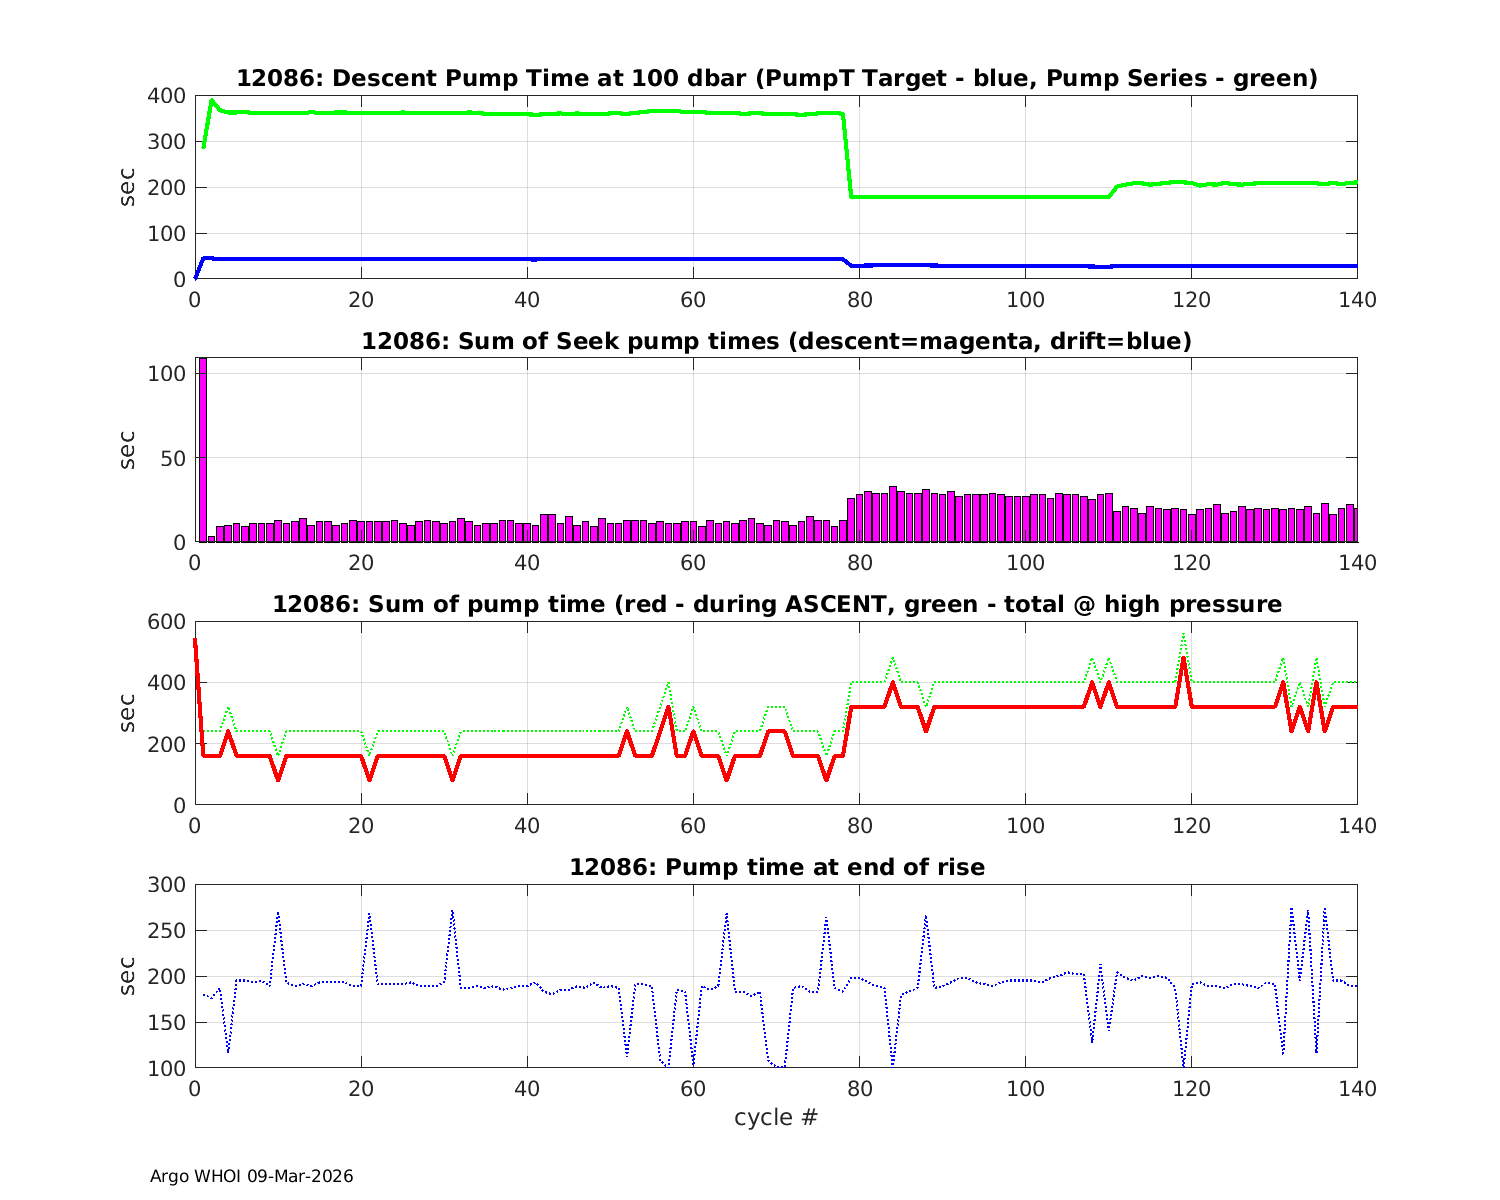Click the "Argo WHOI 09-Mar-2026" footer text
This screenshot has width=1500, height=1200.
pyautogui.click(x=251, y=1176)
